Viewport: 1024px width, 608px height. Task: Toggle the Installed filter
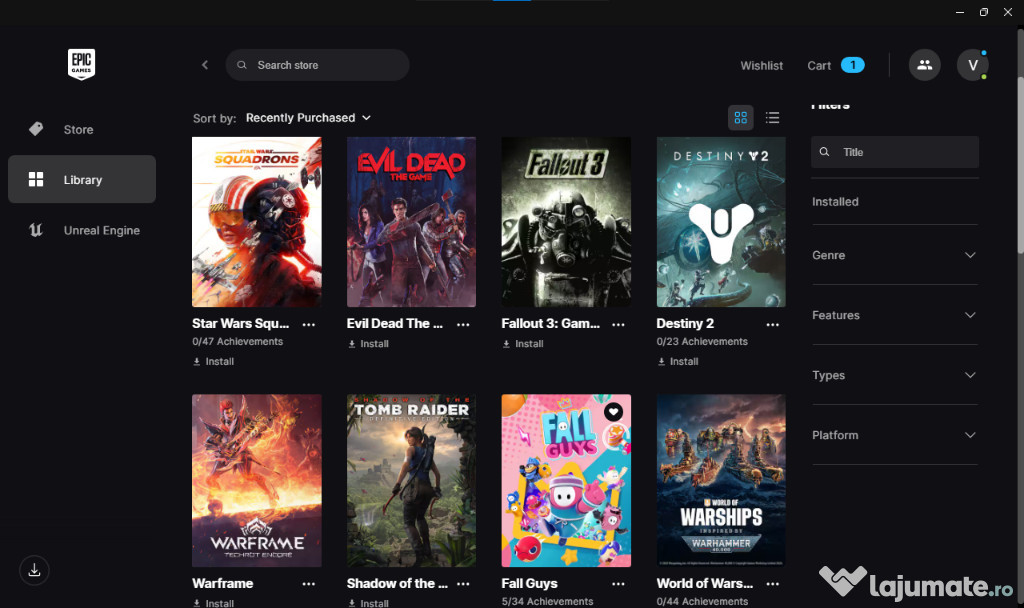tap(835, 202)
